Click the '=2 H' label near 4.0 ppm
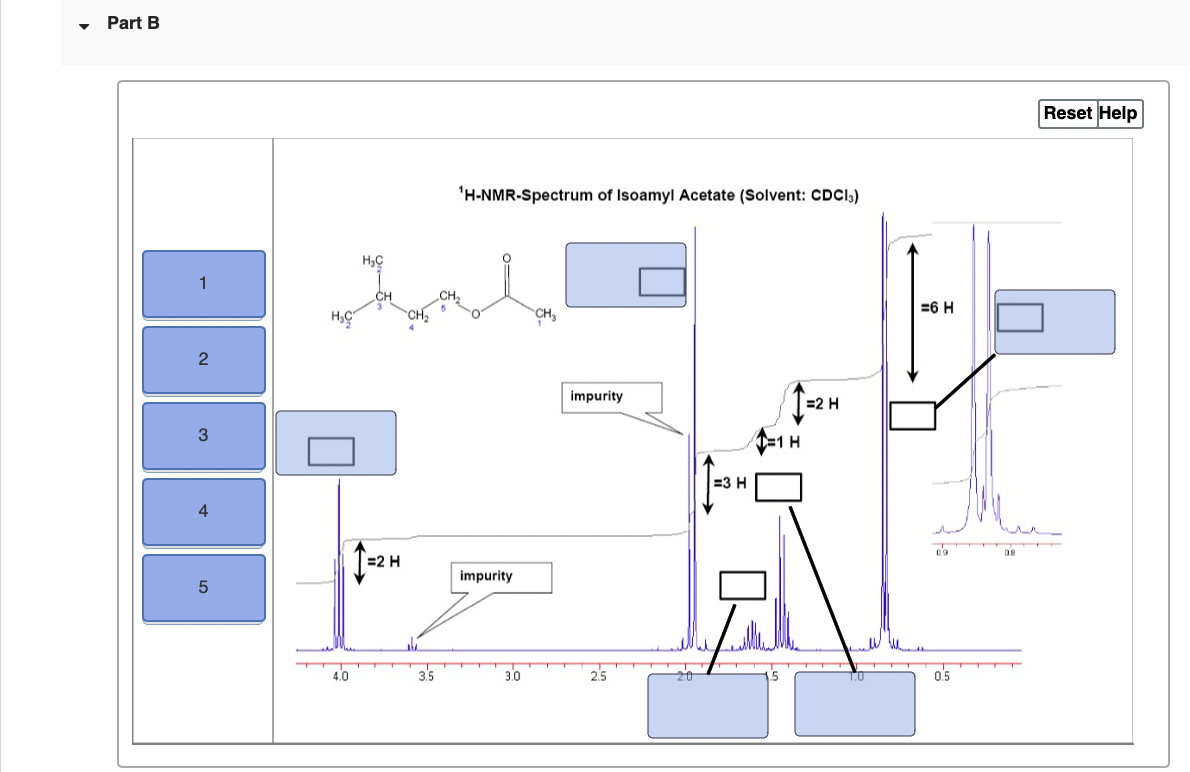1190x772 pixels. (383, 562)
